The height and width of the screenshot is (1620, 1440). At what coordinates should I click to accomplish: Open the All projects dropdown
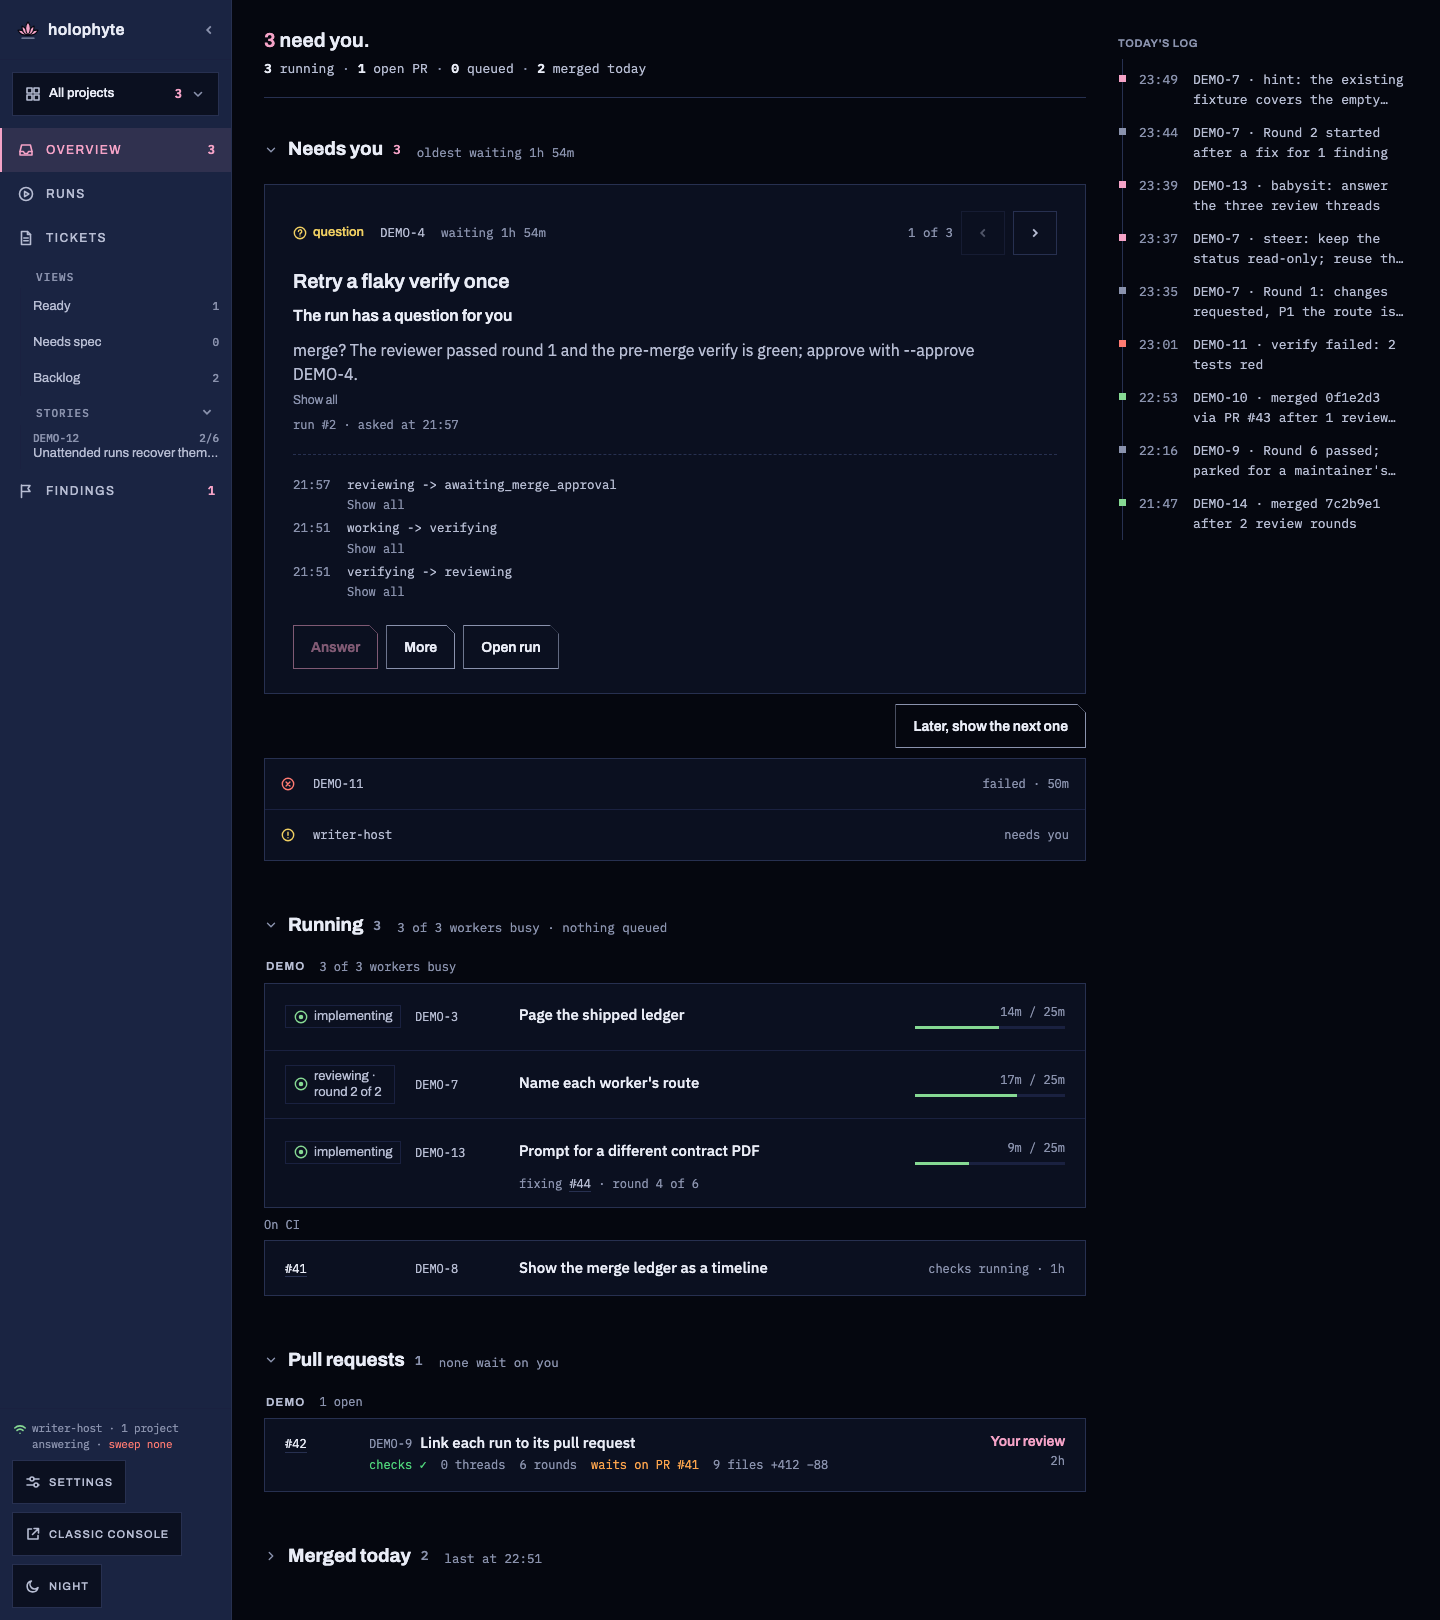click(x=115, y=94)
